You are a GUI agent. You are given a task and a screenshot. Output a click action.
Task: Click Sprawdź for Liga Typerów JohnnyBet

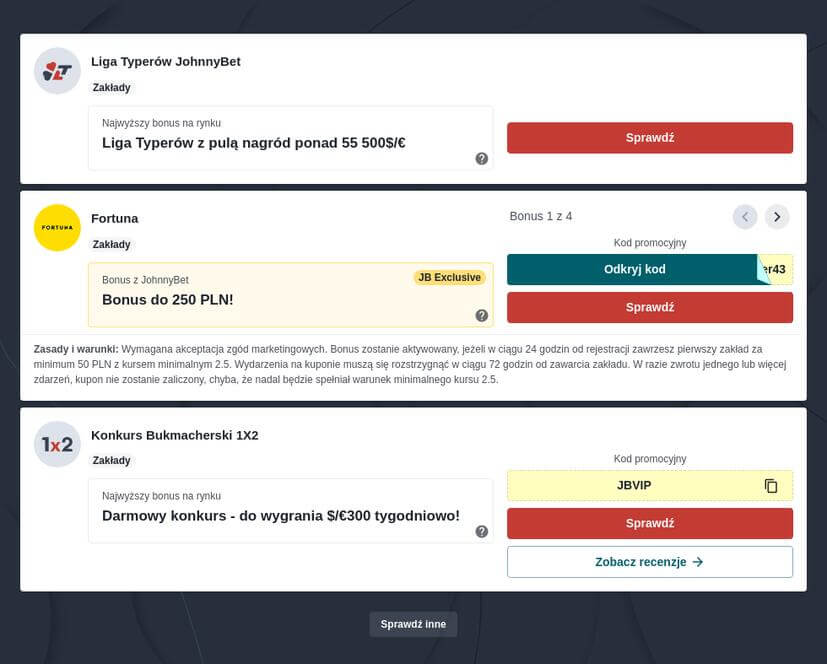pos(650,138)
